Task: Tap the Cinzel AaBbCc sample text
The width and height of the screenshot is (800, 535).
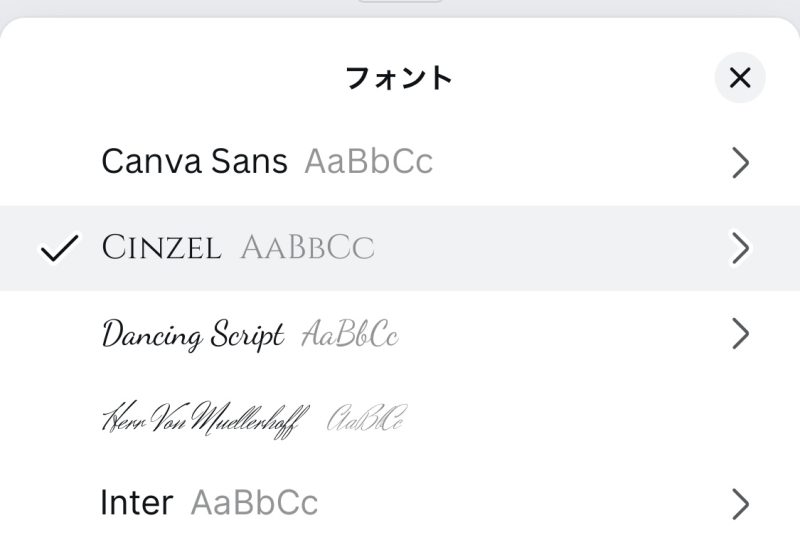Action: 307,248
